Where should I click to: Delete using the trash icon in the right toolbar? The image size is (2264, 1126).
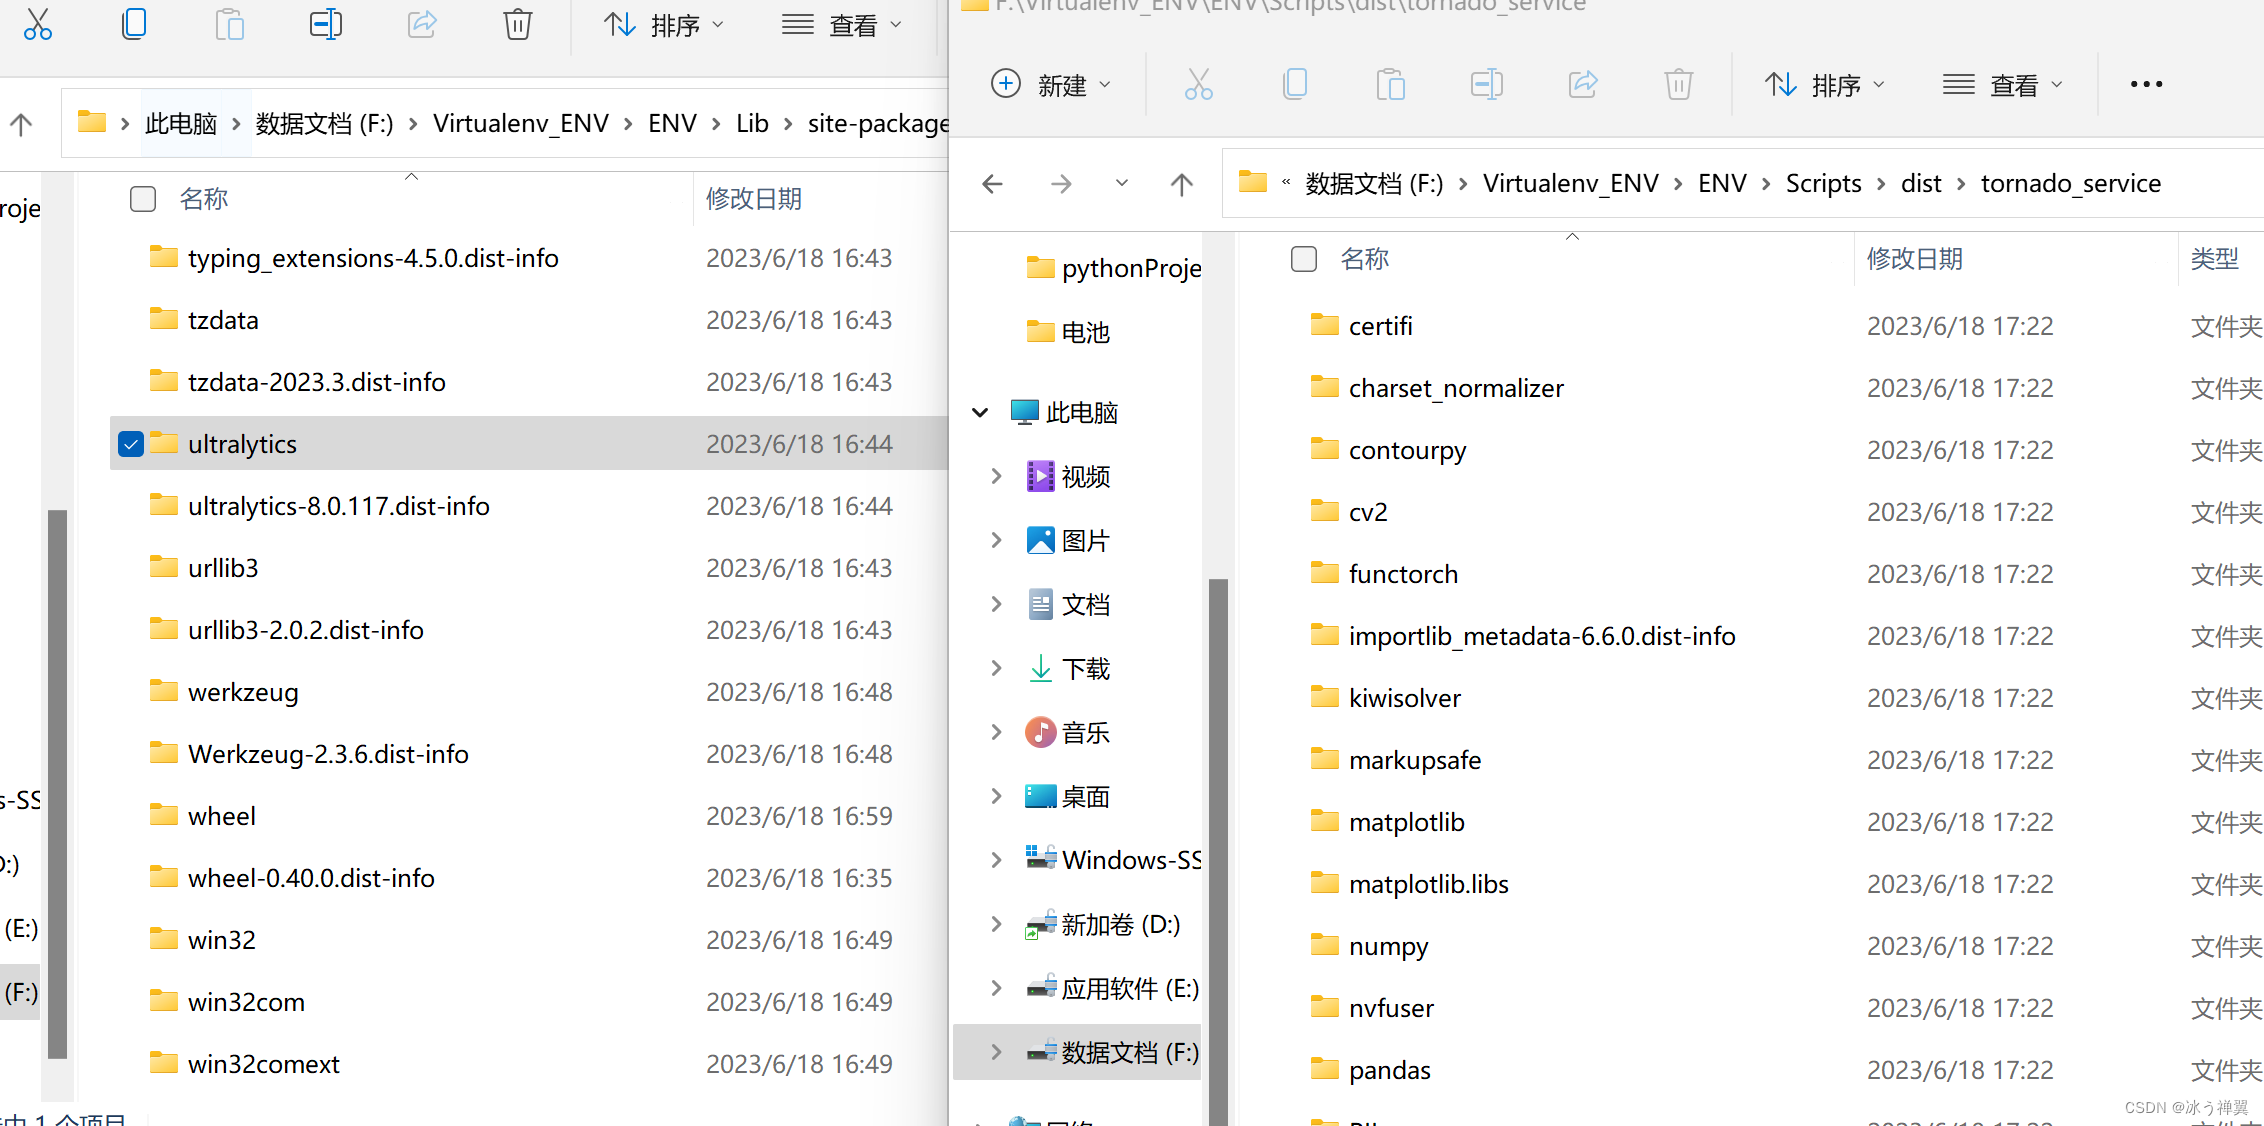point(1678,84)
